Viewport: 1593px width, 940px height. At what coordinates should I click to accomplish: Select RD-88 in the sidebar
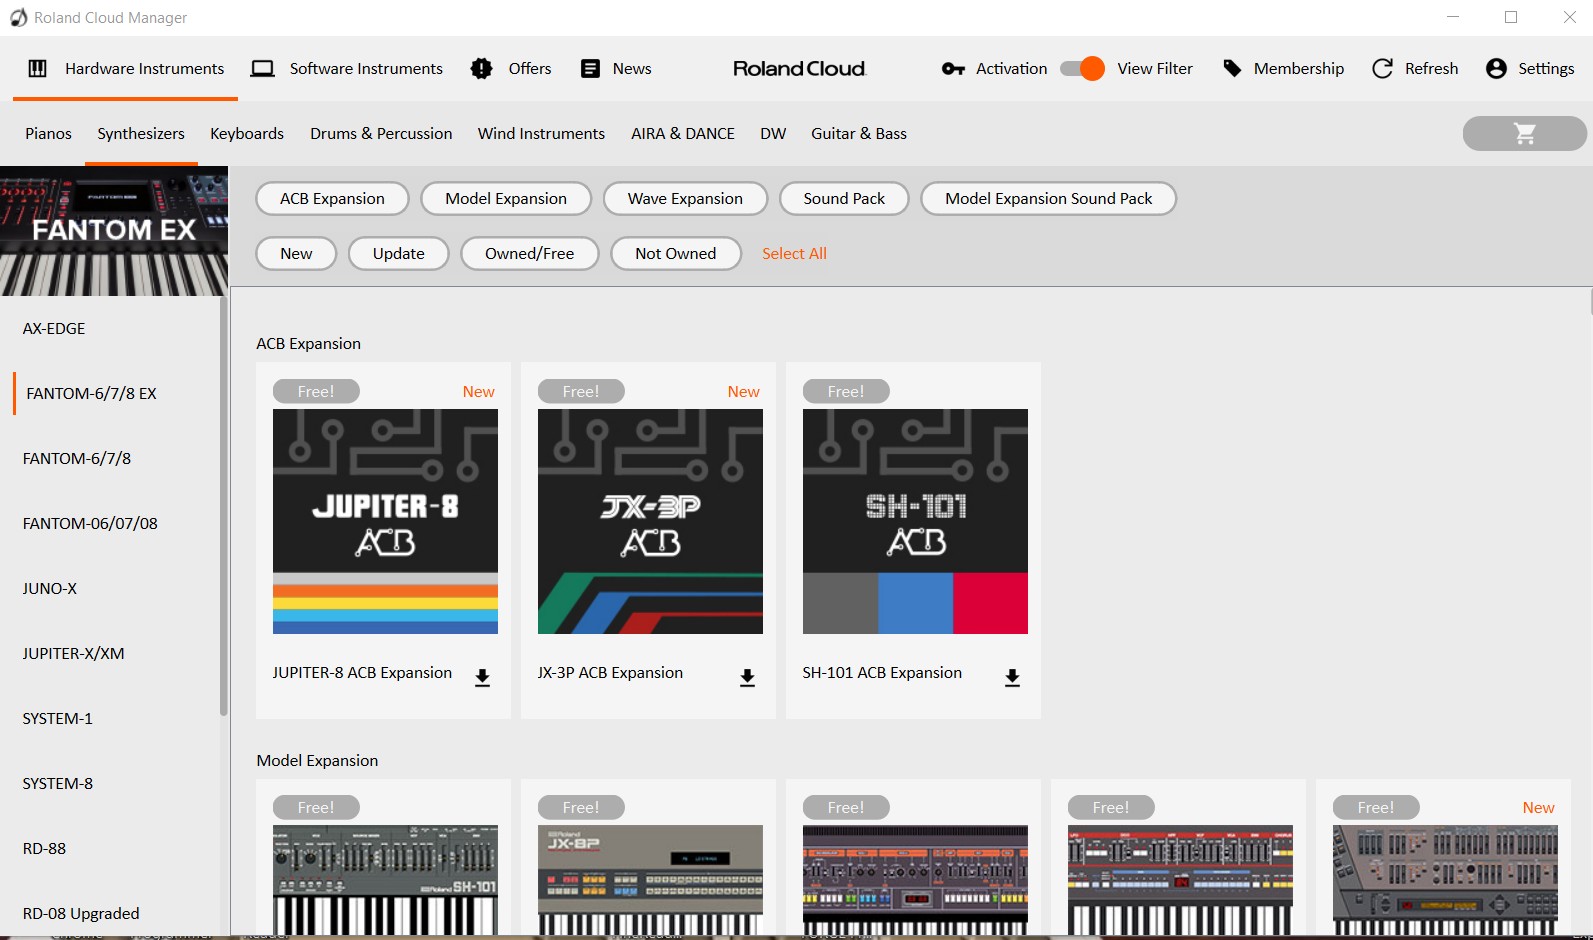coord(44,848)
